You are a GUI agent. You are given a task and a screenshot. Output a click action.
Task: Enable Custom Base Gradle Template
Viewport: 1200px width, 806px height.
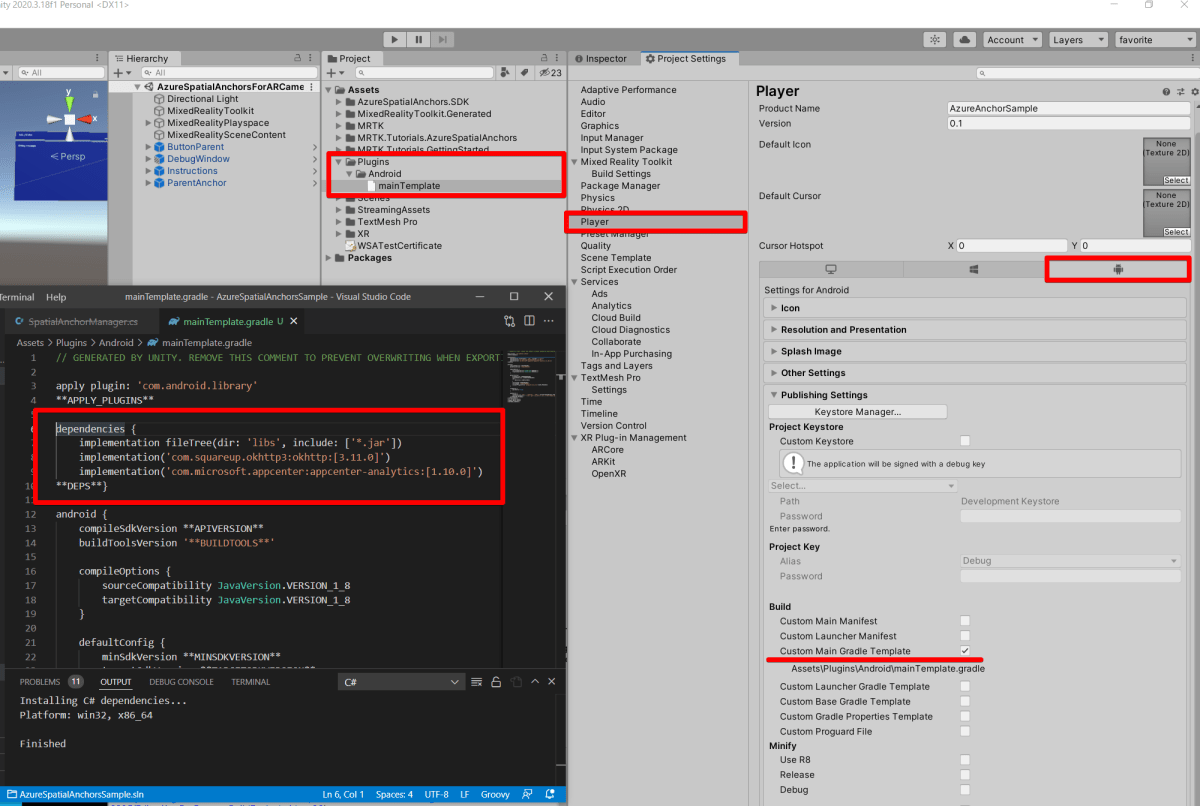(965, 701)
